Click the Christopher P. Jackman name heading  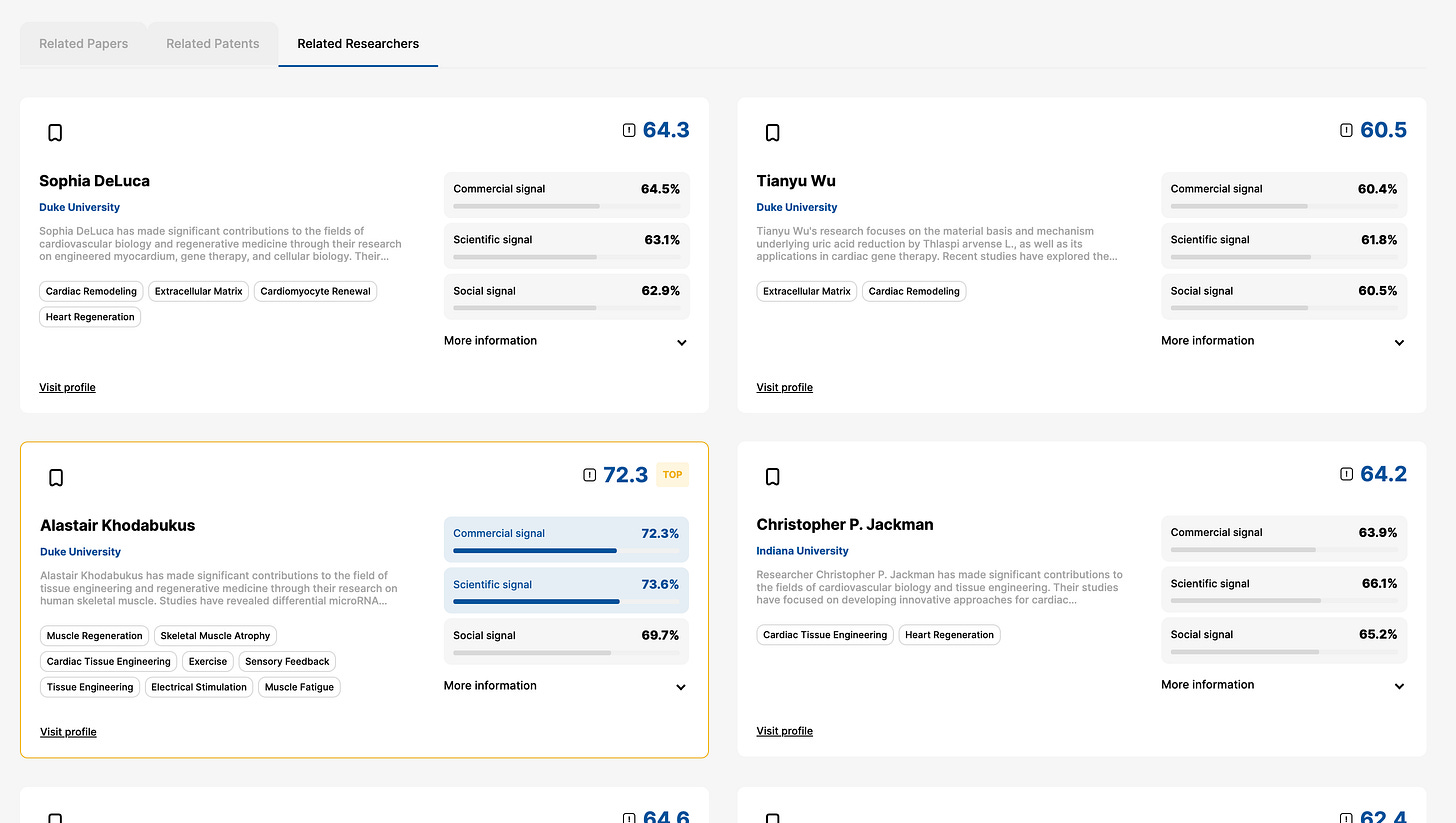845,525
